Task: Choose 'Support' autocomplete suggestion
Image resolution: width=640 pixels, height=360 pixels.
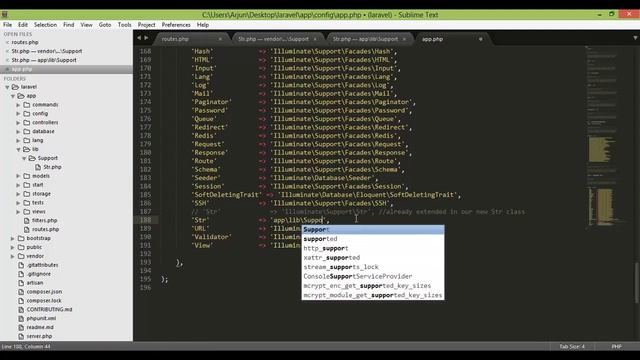Action: pyautogui.click(x=373, y=230)
